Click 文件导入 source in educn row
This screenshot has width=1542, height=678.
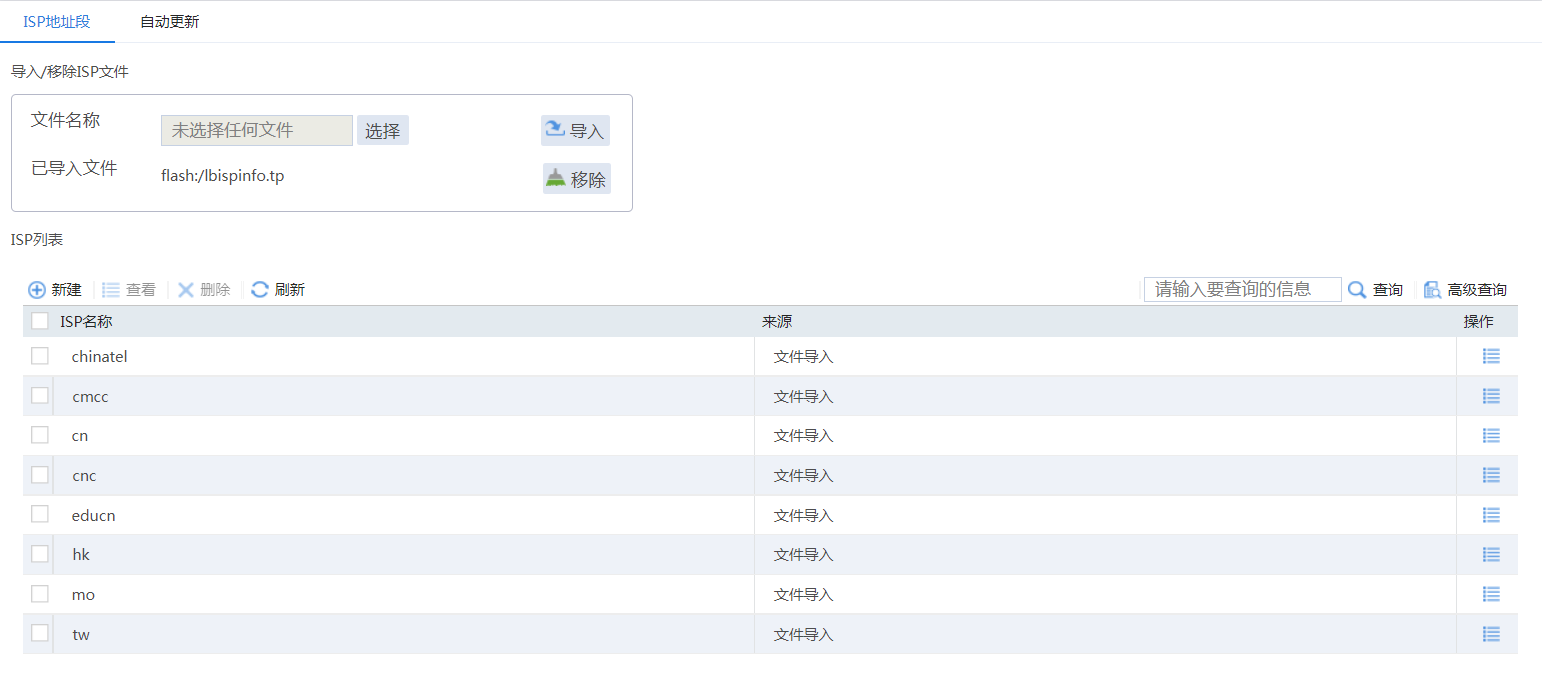(x=803, y=515)
